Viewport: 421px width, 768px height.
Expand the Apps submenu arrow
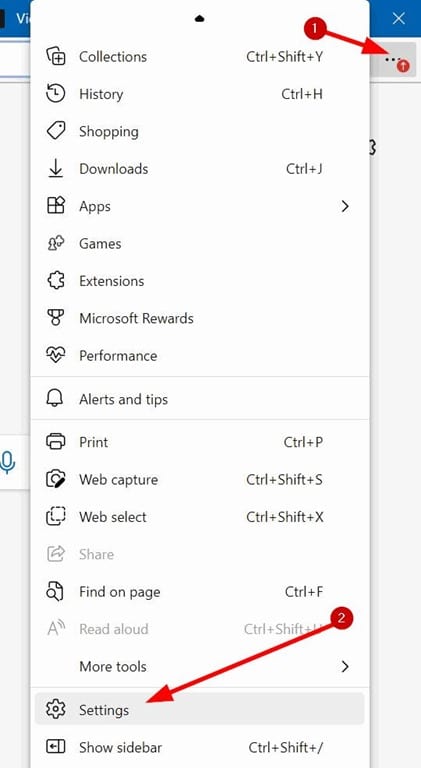pos(345,206)
